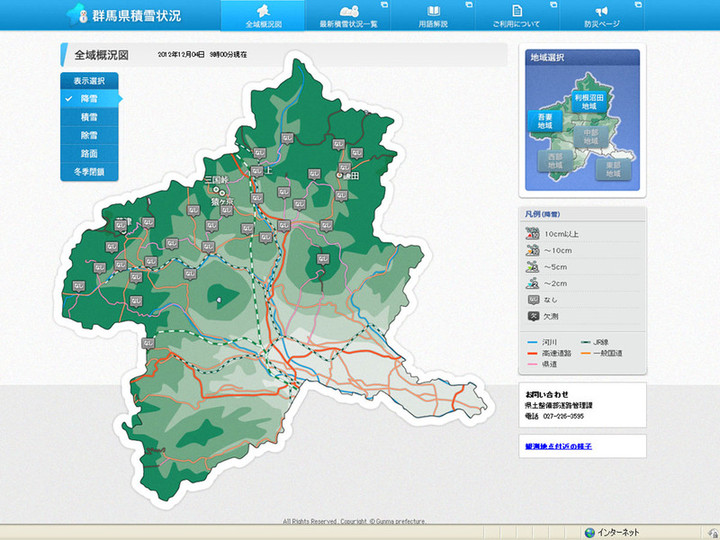Click new-window icon on ご利用について tab
The image size is (720, 540).
[x=553, y=5]
